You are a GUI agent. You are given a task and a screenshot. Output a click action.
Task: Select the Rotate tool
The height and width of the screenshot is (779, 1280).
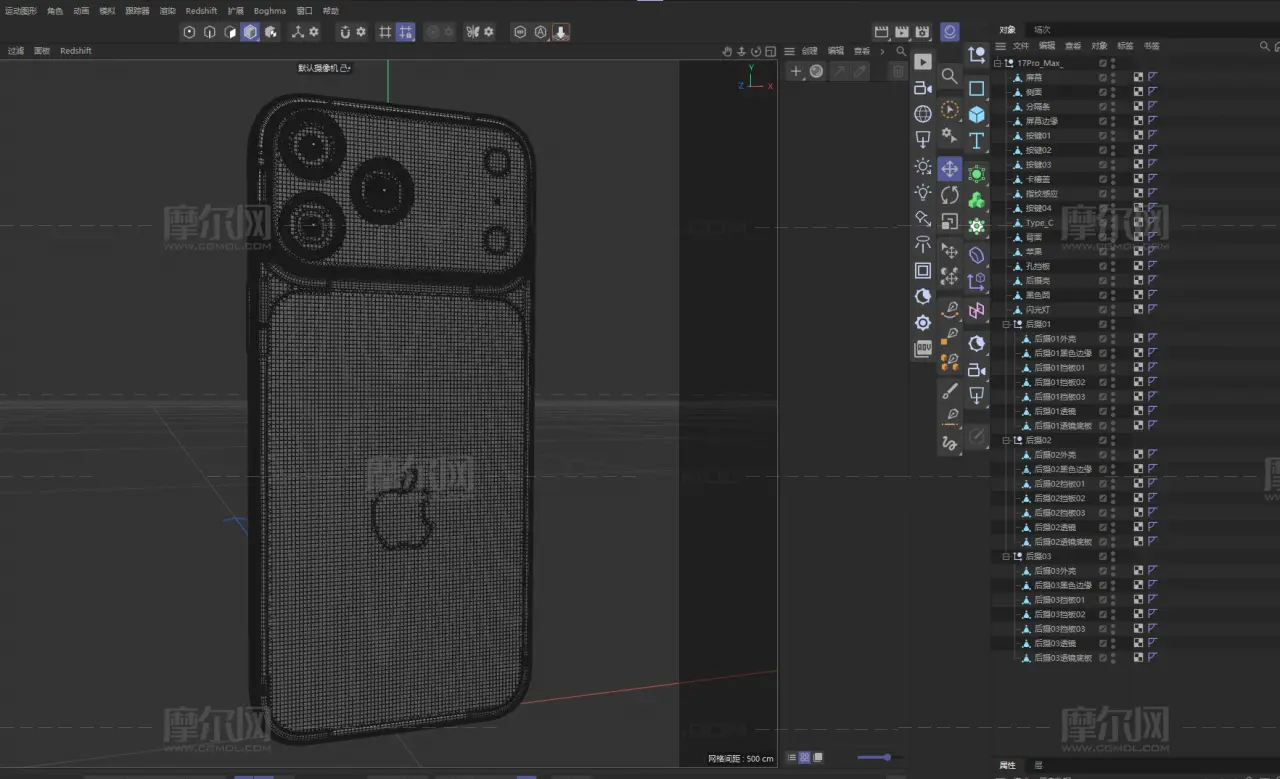pyautogui.click(x=949, y=195)
